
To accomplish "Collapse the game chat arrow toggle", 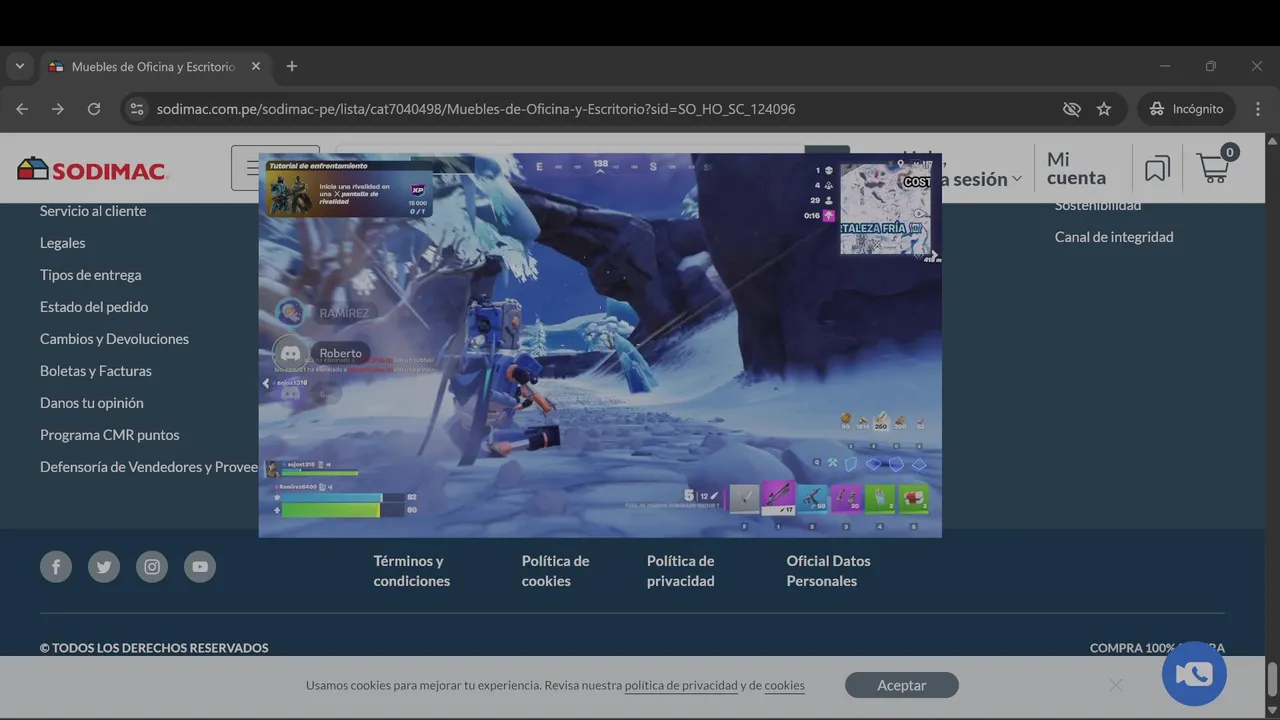I will click(266, 383).
